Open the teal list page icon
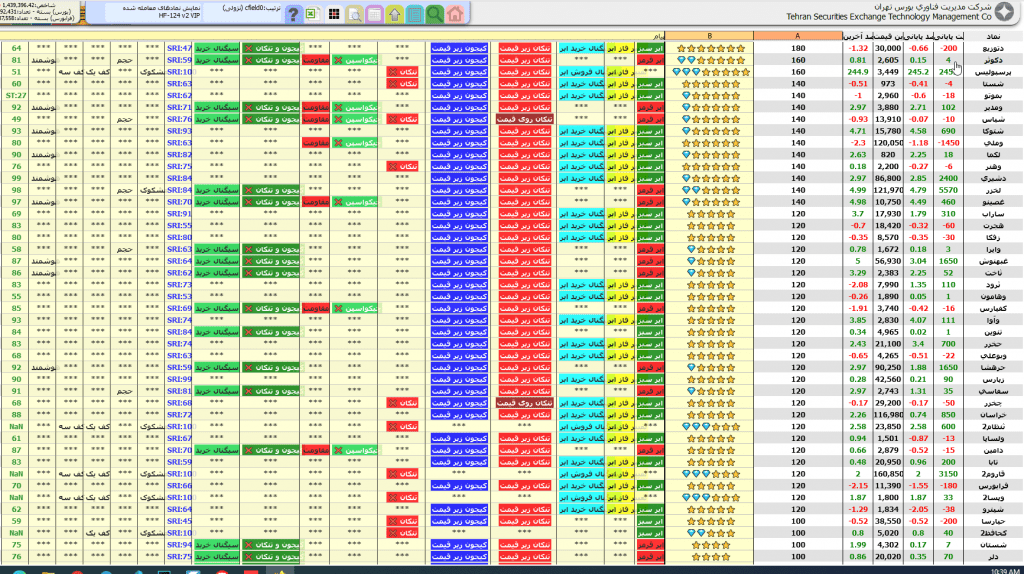 pyautogui.click(x=414, y=14)
